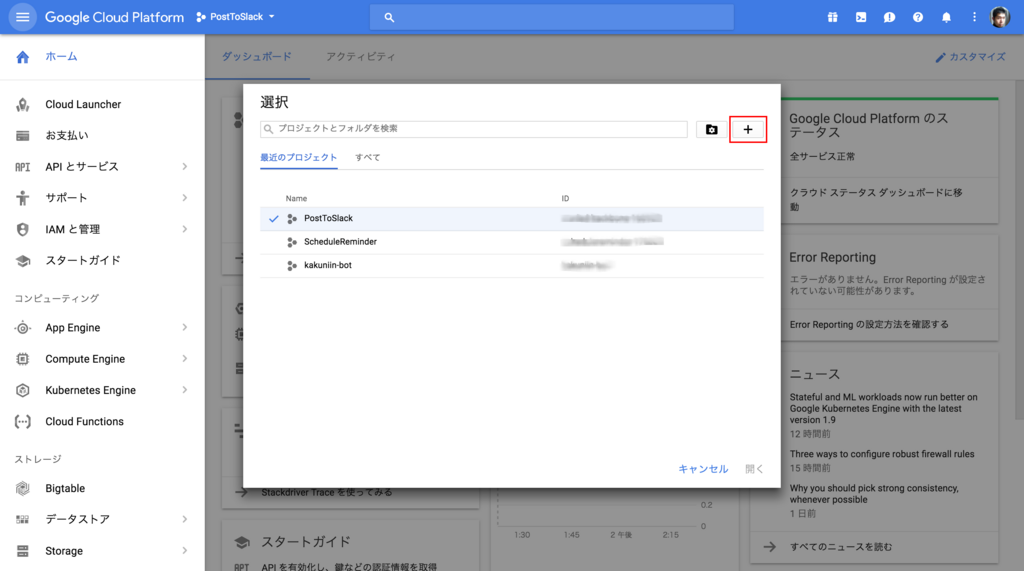Open the アクティビティ tab
The image size is (1024, 571).
click(x=360, y=57)
